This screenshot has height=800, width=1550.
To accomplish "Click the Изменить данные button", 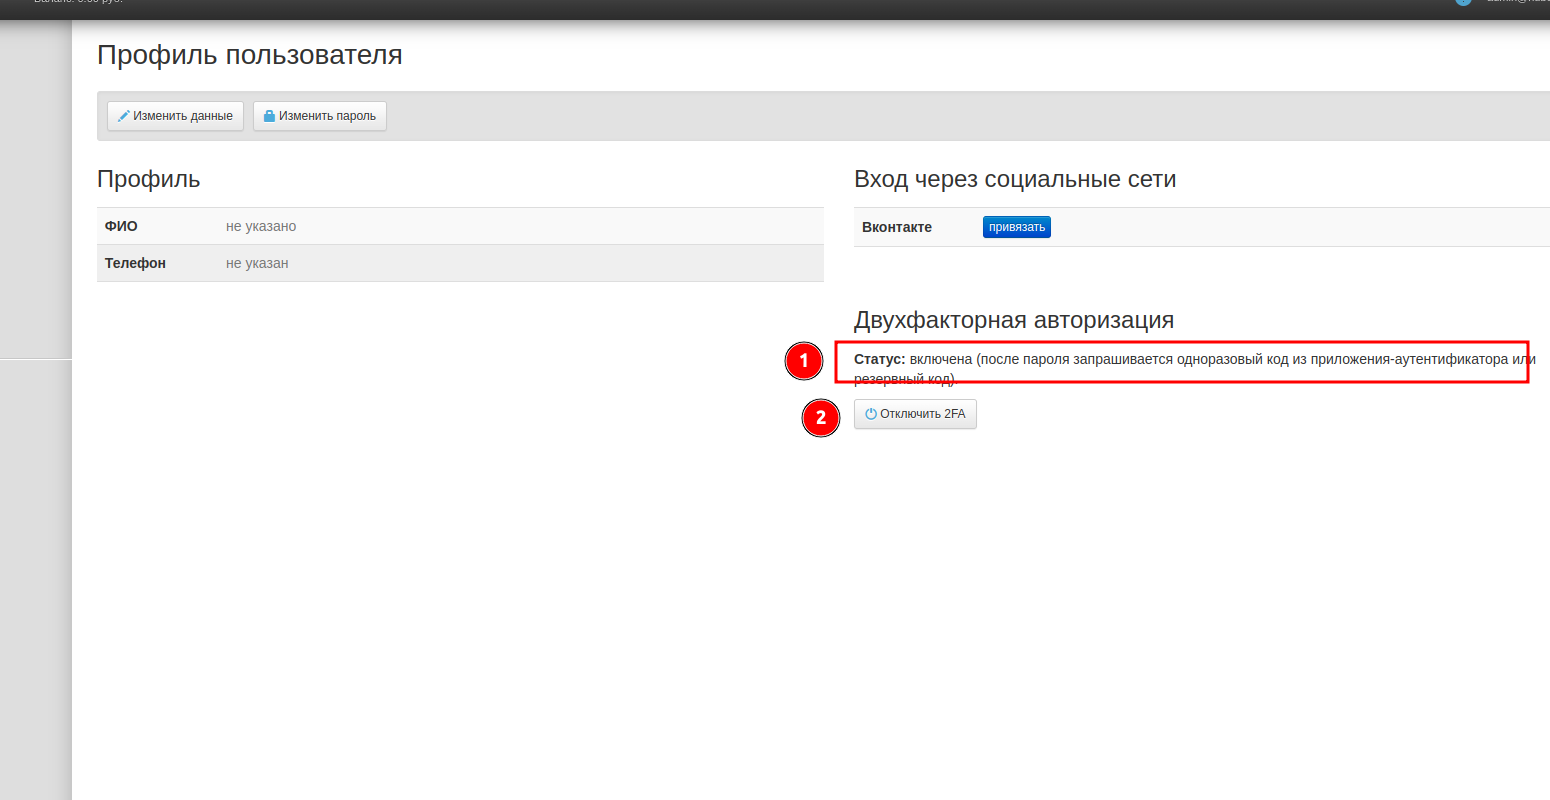I will 176,116.
